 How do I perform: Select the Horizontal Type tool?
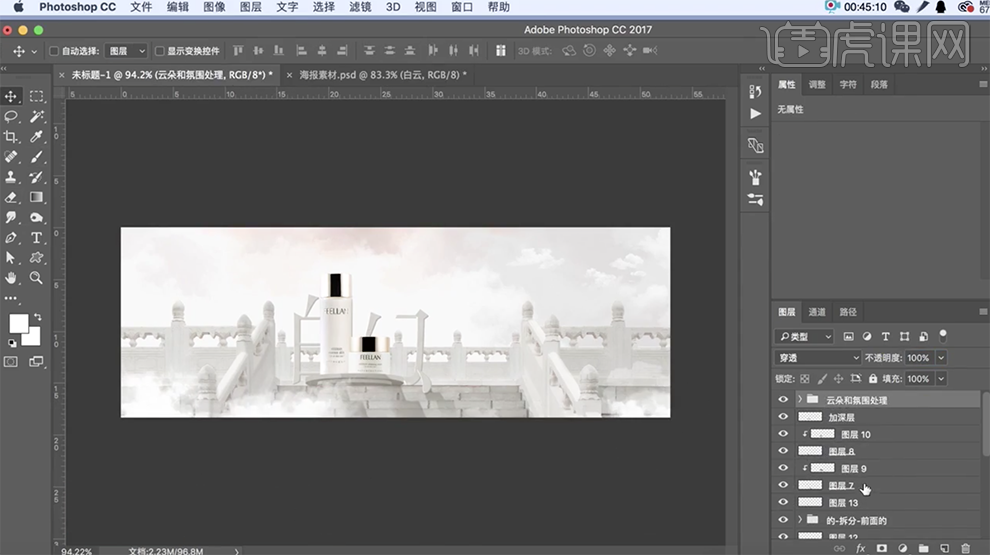pyautogui.click(x=36, y=238)
